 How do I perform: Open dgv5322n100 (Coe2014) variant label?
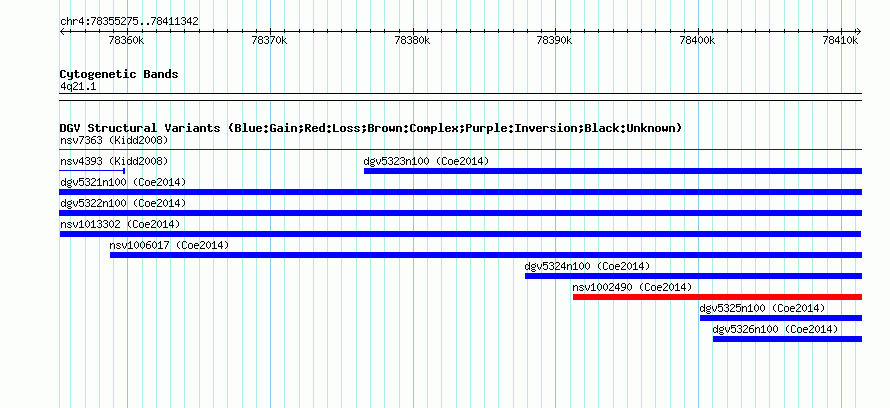coord(123,203)
